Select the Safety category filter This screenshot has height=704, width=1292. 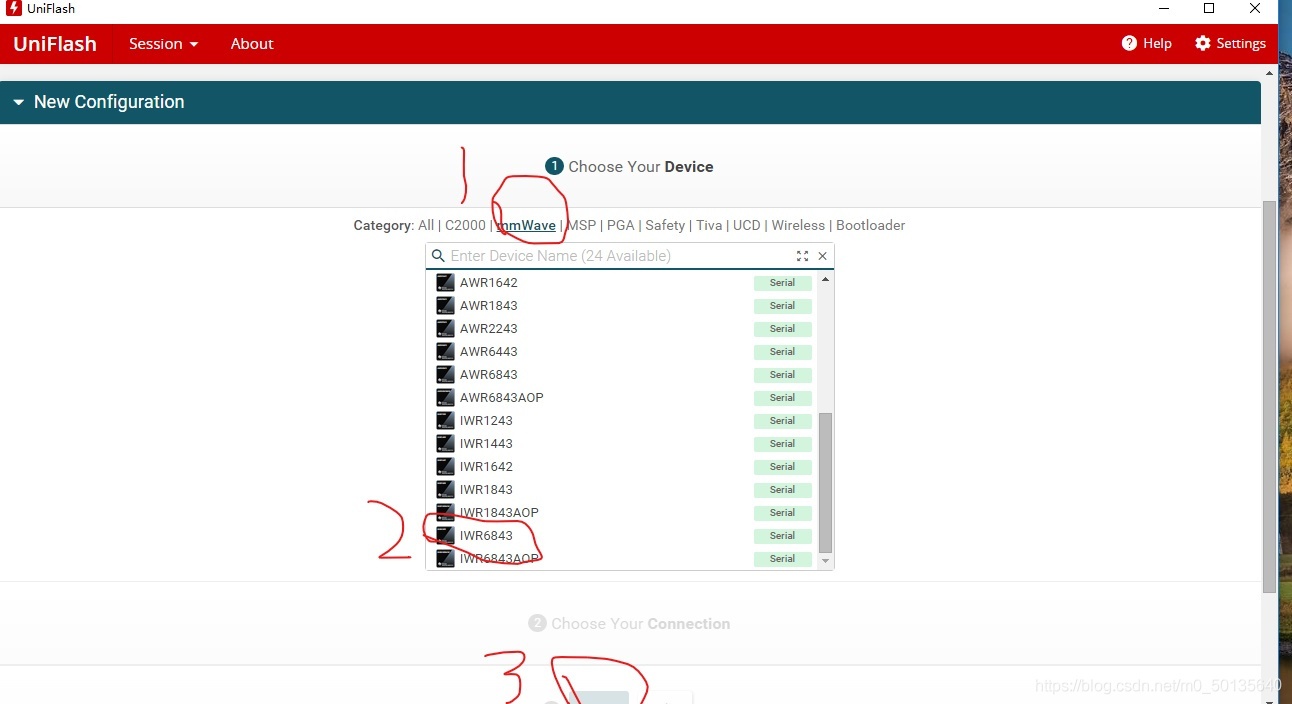[665, 225]
